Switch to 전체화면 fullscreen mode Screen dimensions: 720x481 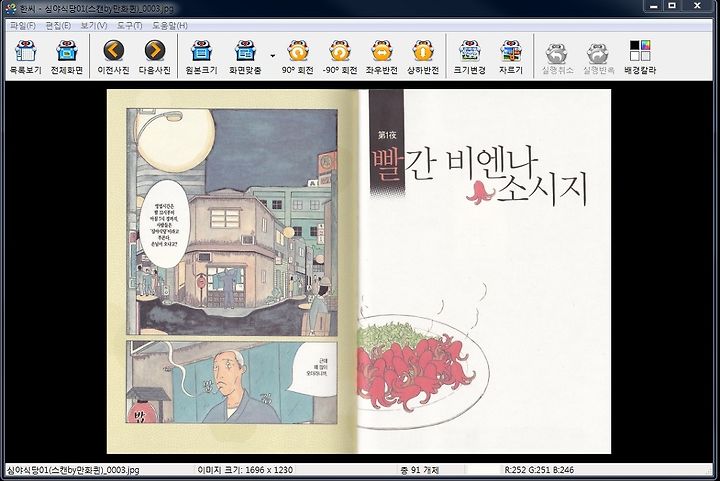[67, 57]
